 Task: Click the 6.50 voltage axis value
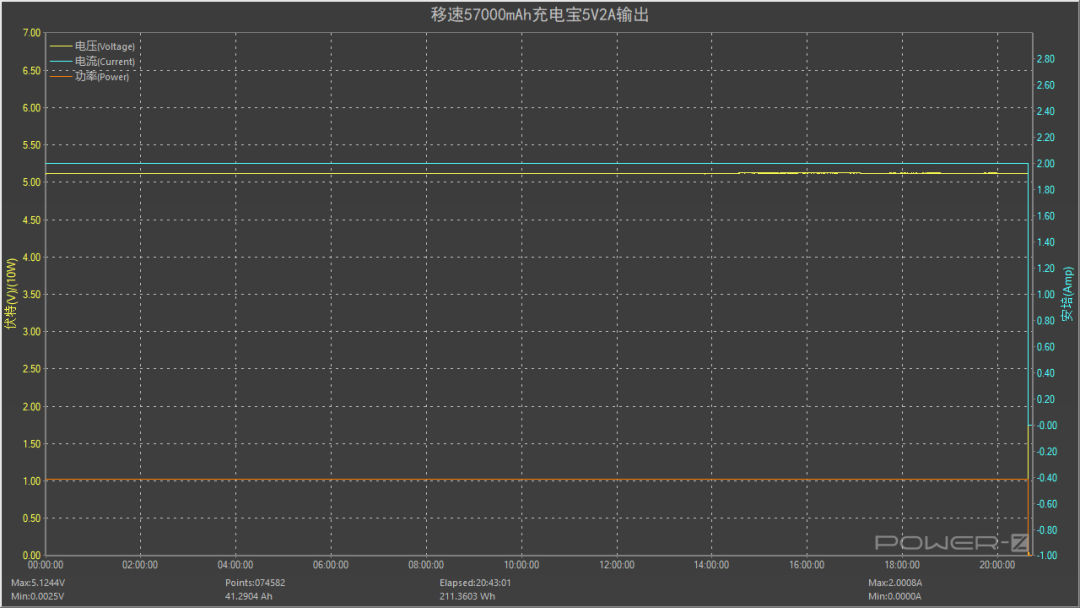tap(32, 70)
